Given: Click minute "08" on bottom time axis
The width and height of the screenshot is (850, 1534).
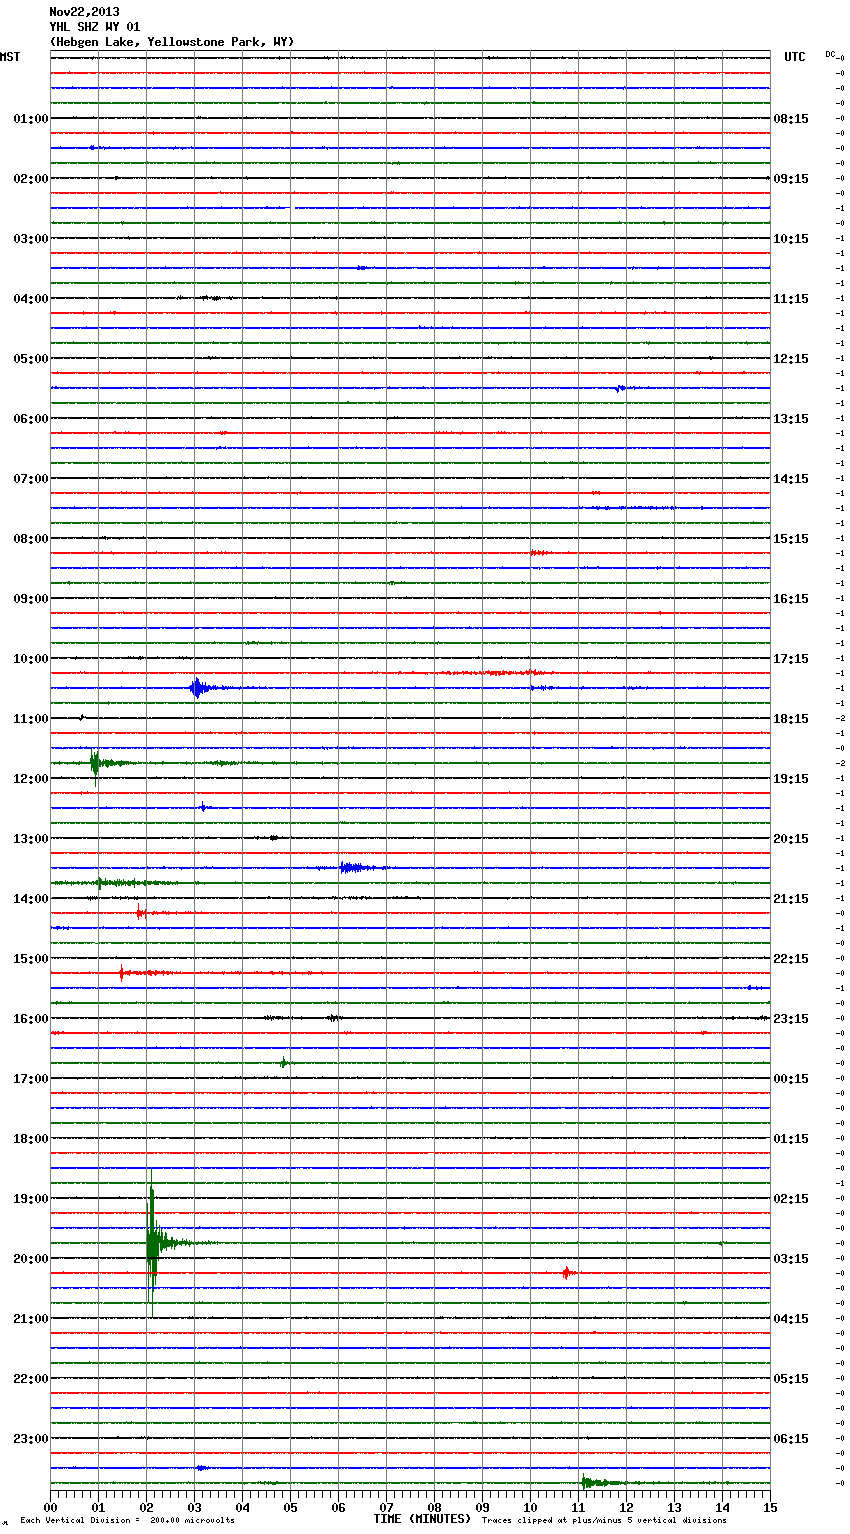Looking at the screenshot, I should tap(434, 1506).
